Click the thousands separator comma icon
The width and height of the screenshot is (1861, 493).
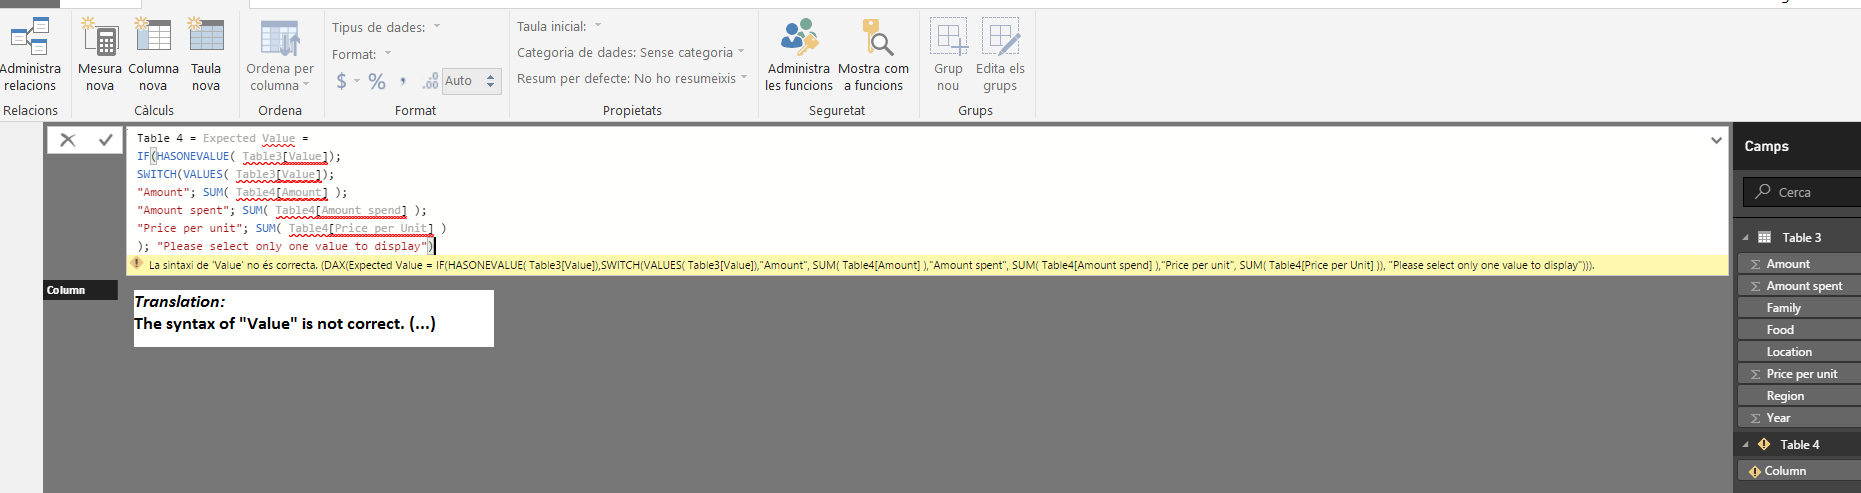(x=403, y=82)
